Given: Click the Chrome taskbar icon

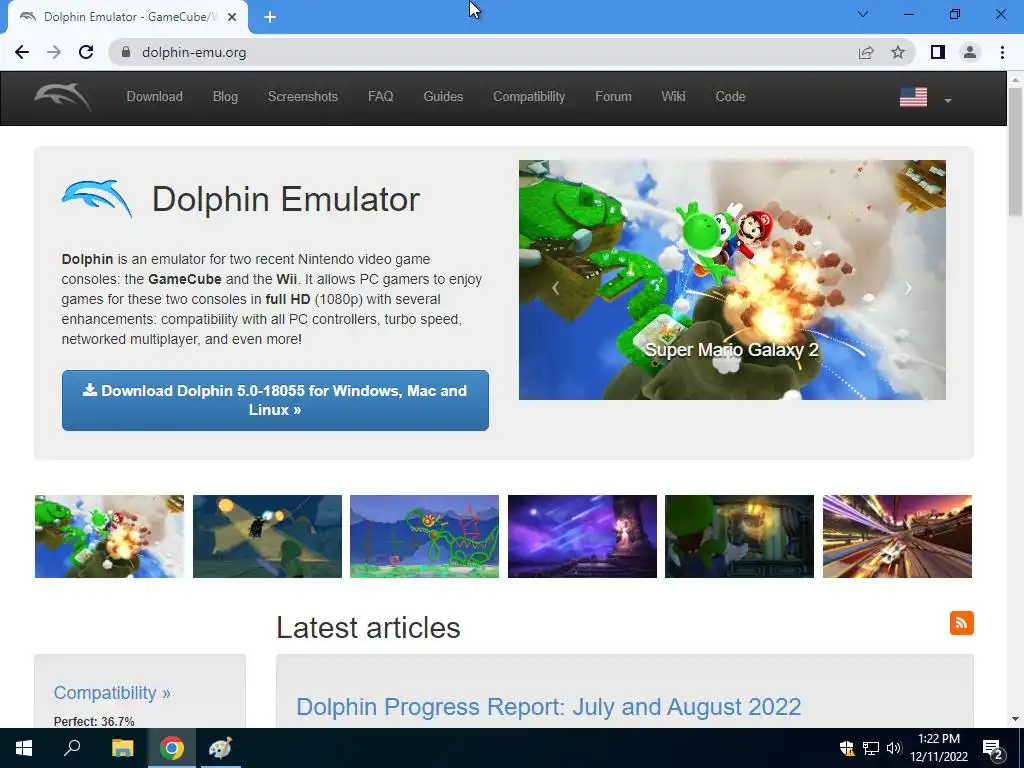Looking at the screenshot, I should click(x=172, y=748).
